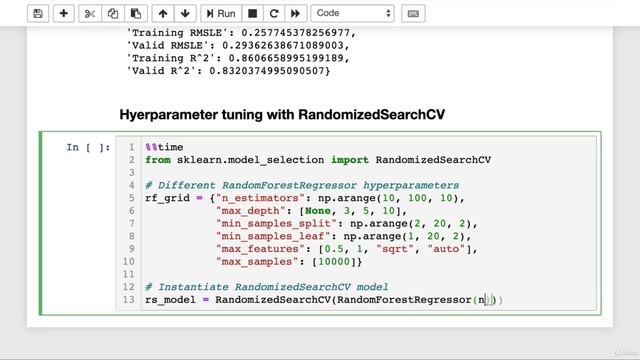640x360 pixels.
Task: Select the In [ ] cell prompt
Action: [x=88, y=147]
